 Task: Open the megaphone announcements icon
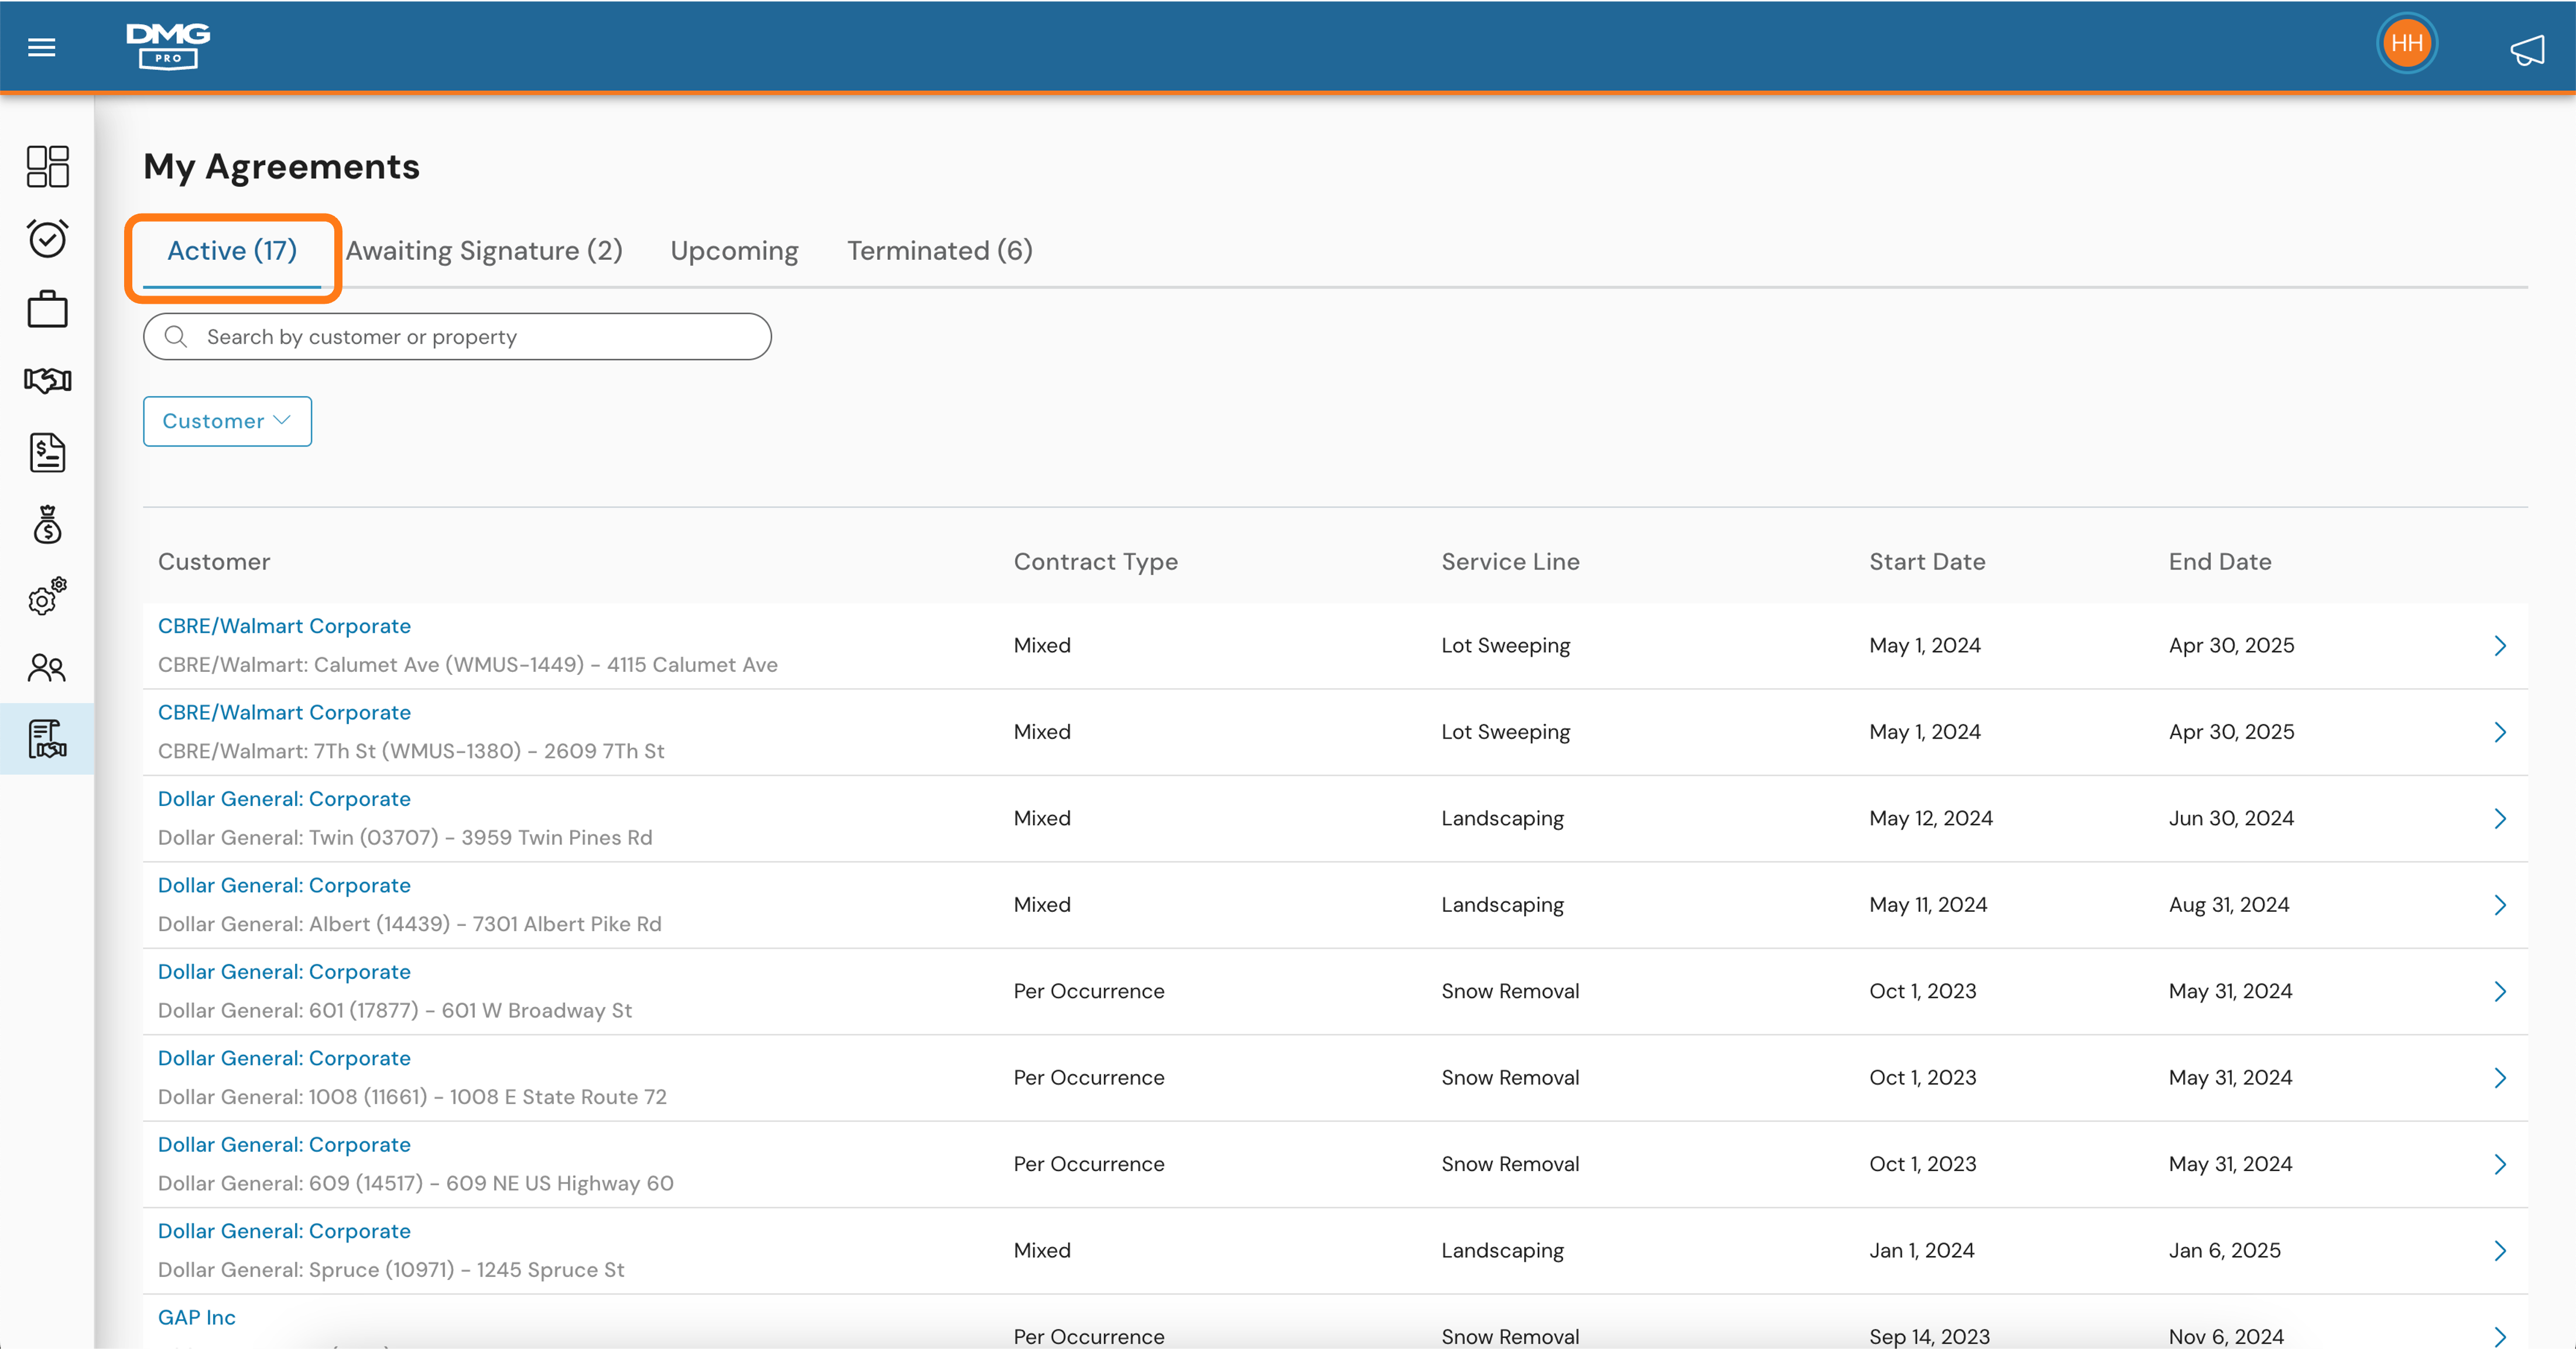pos(2527,50)
